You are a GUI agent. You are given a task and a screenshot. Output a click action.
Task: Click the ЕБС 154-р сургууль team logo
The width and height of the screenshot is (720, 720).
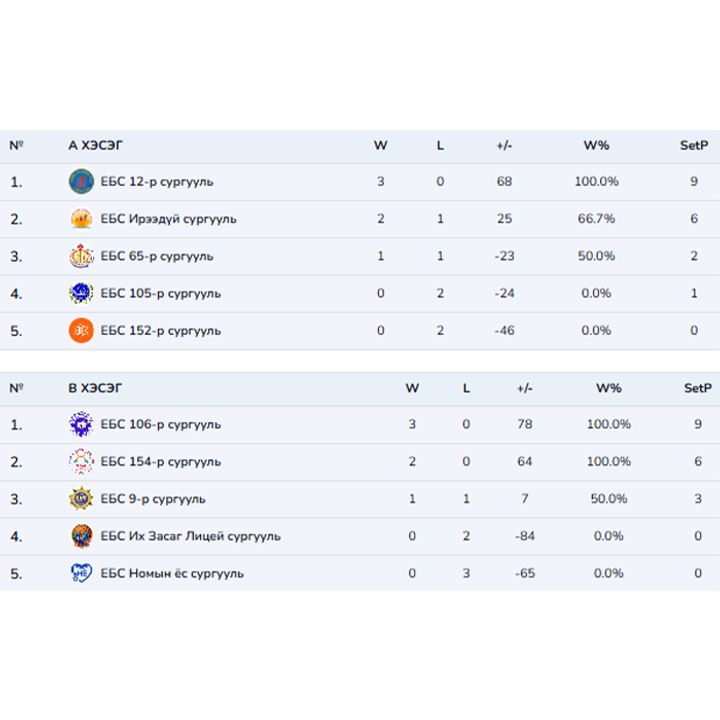point(81,462)
